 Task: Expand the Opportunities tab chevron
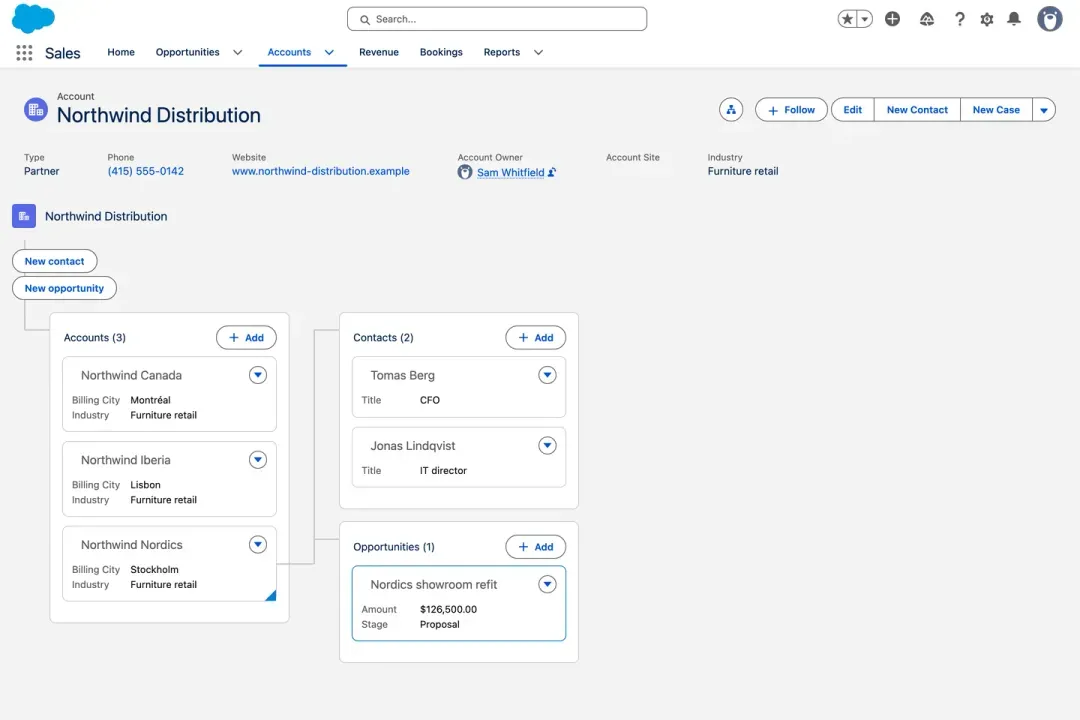coord(238,52)
